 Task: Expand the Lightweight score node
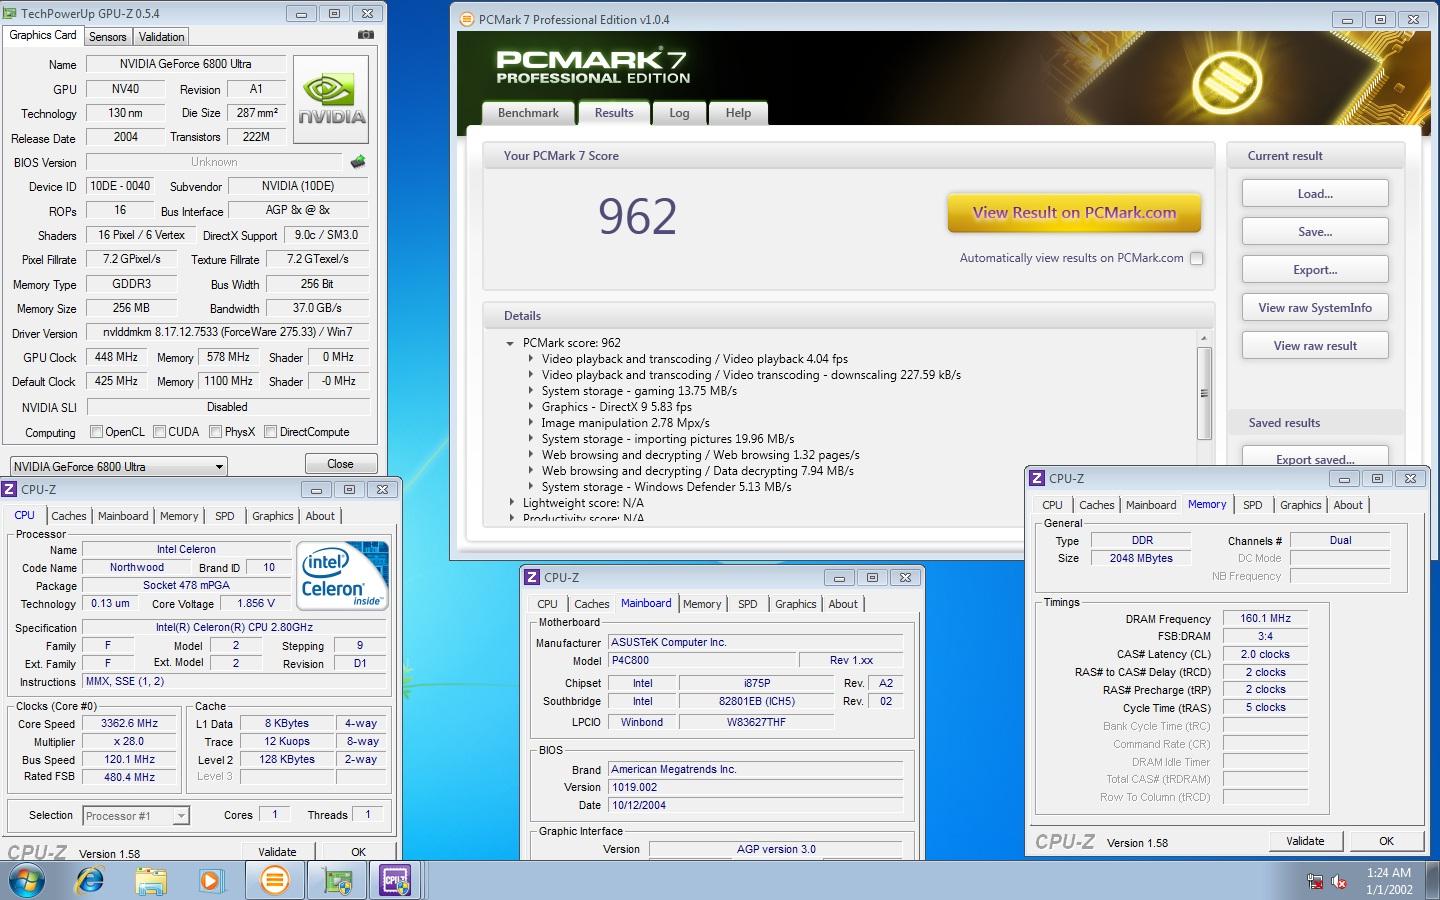click(511, 503)
